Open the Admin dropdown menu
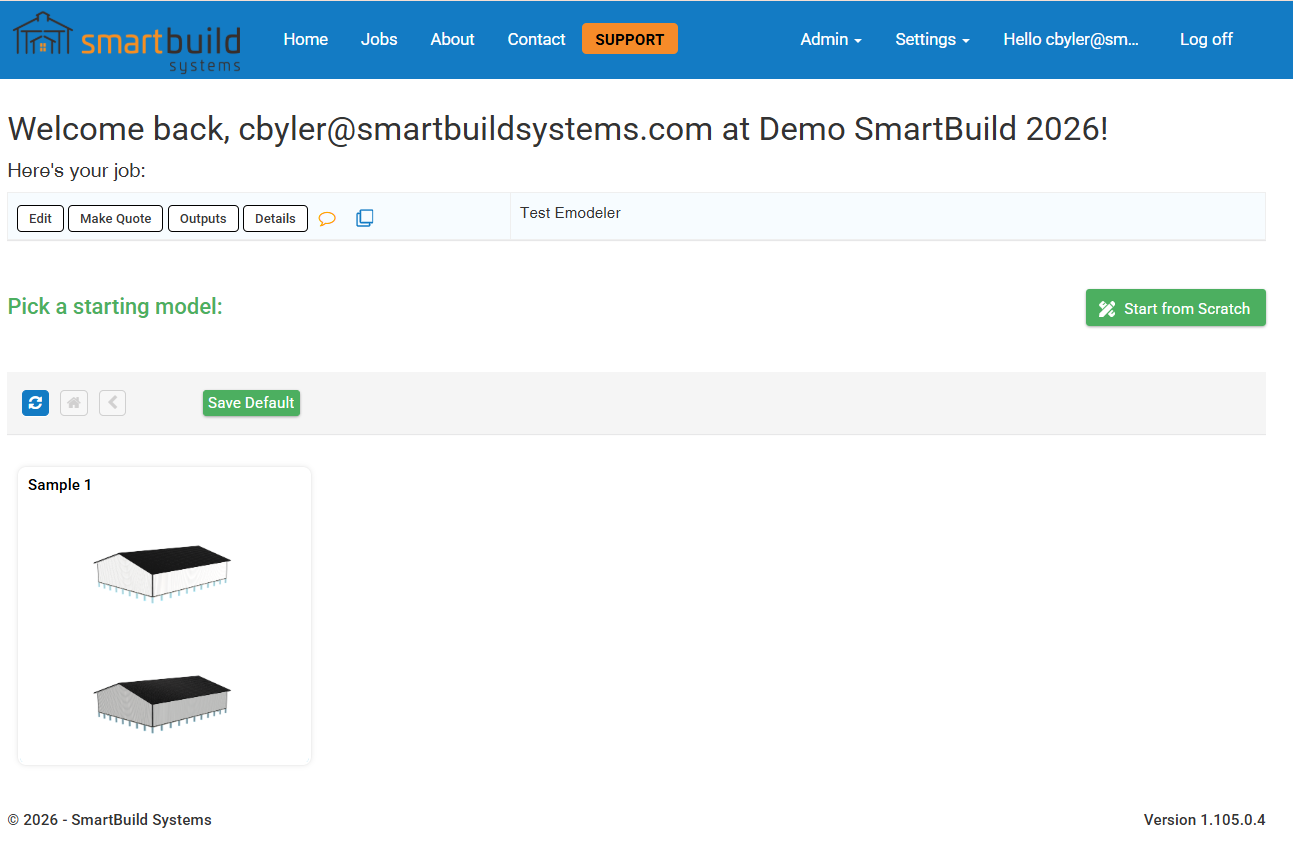The image size is (1293, 858). point(831,39)
